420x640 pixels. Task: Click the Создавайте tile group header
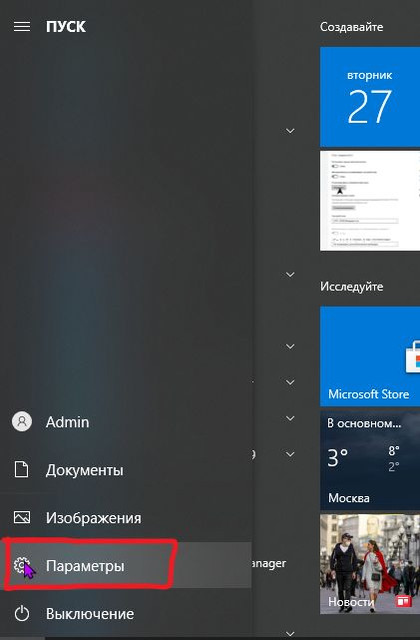[x=351, y=27]
